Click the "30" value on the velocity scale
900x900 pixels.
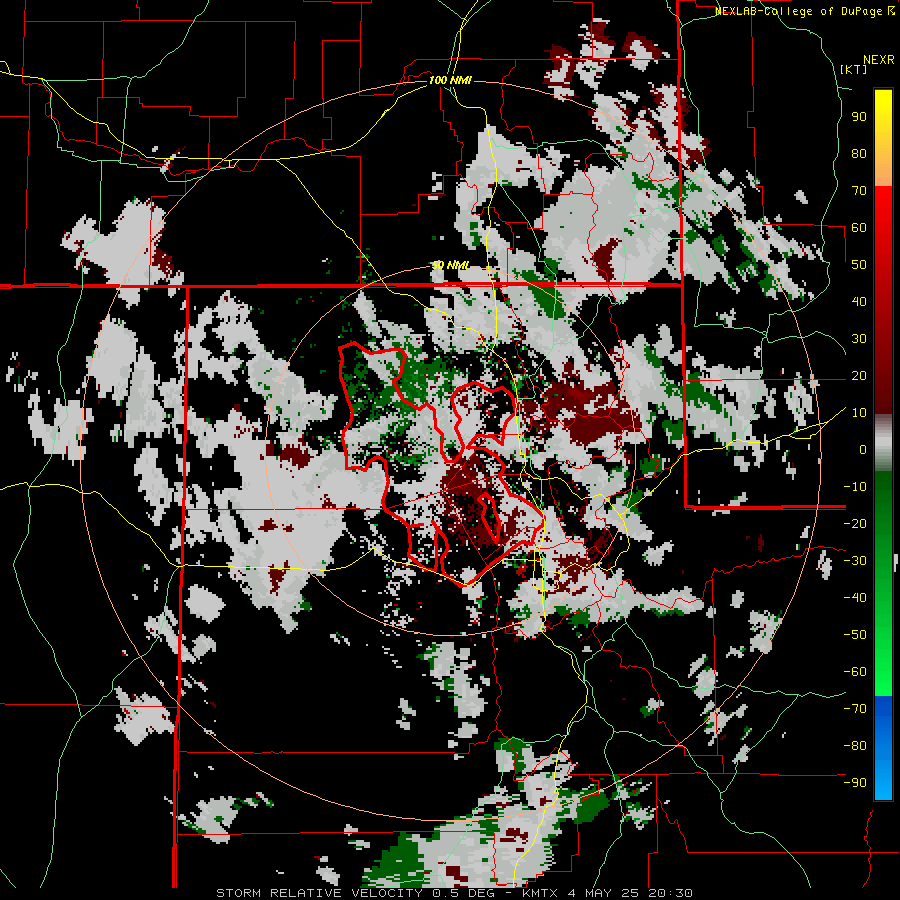click(859, 339)
